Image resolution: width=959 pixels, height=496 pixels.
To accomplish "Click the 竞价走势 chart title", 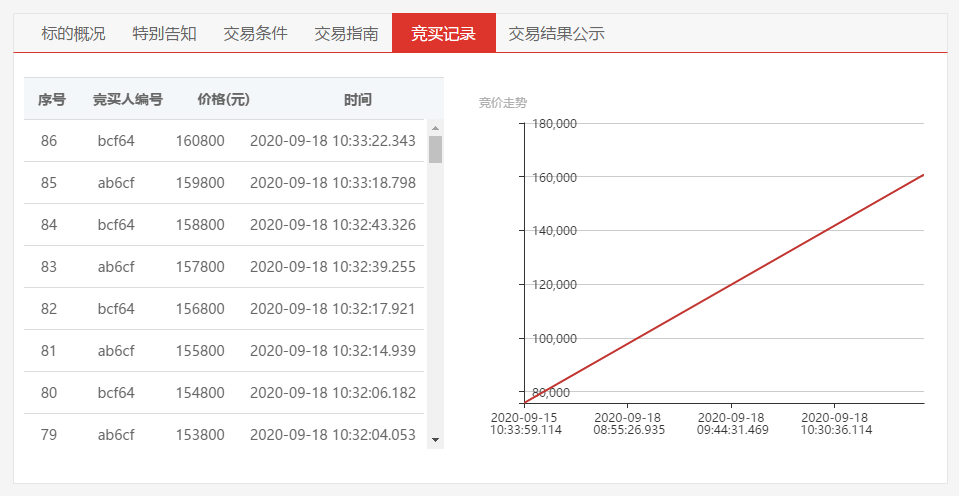I will 502,102.
